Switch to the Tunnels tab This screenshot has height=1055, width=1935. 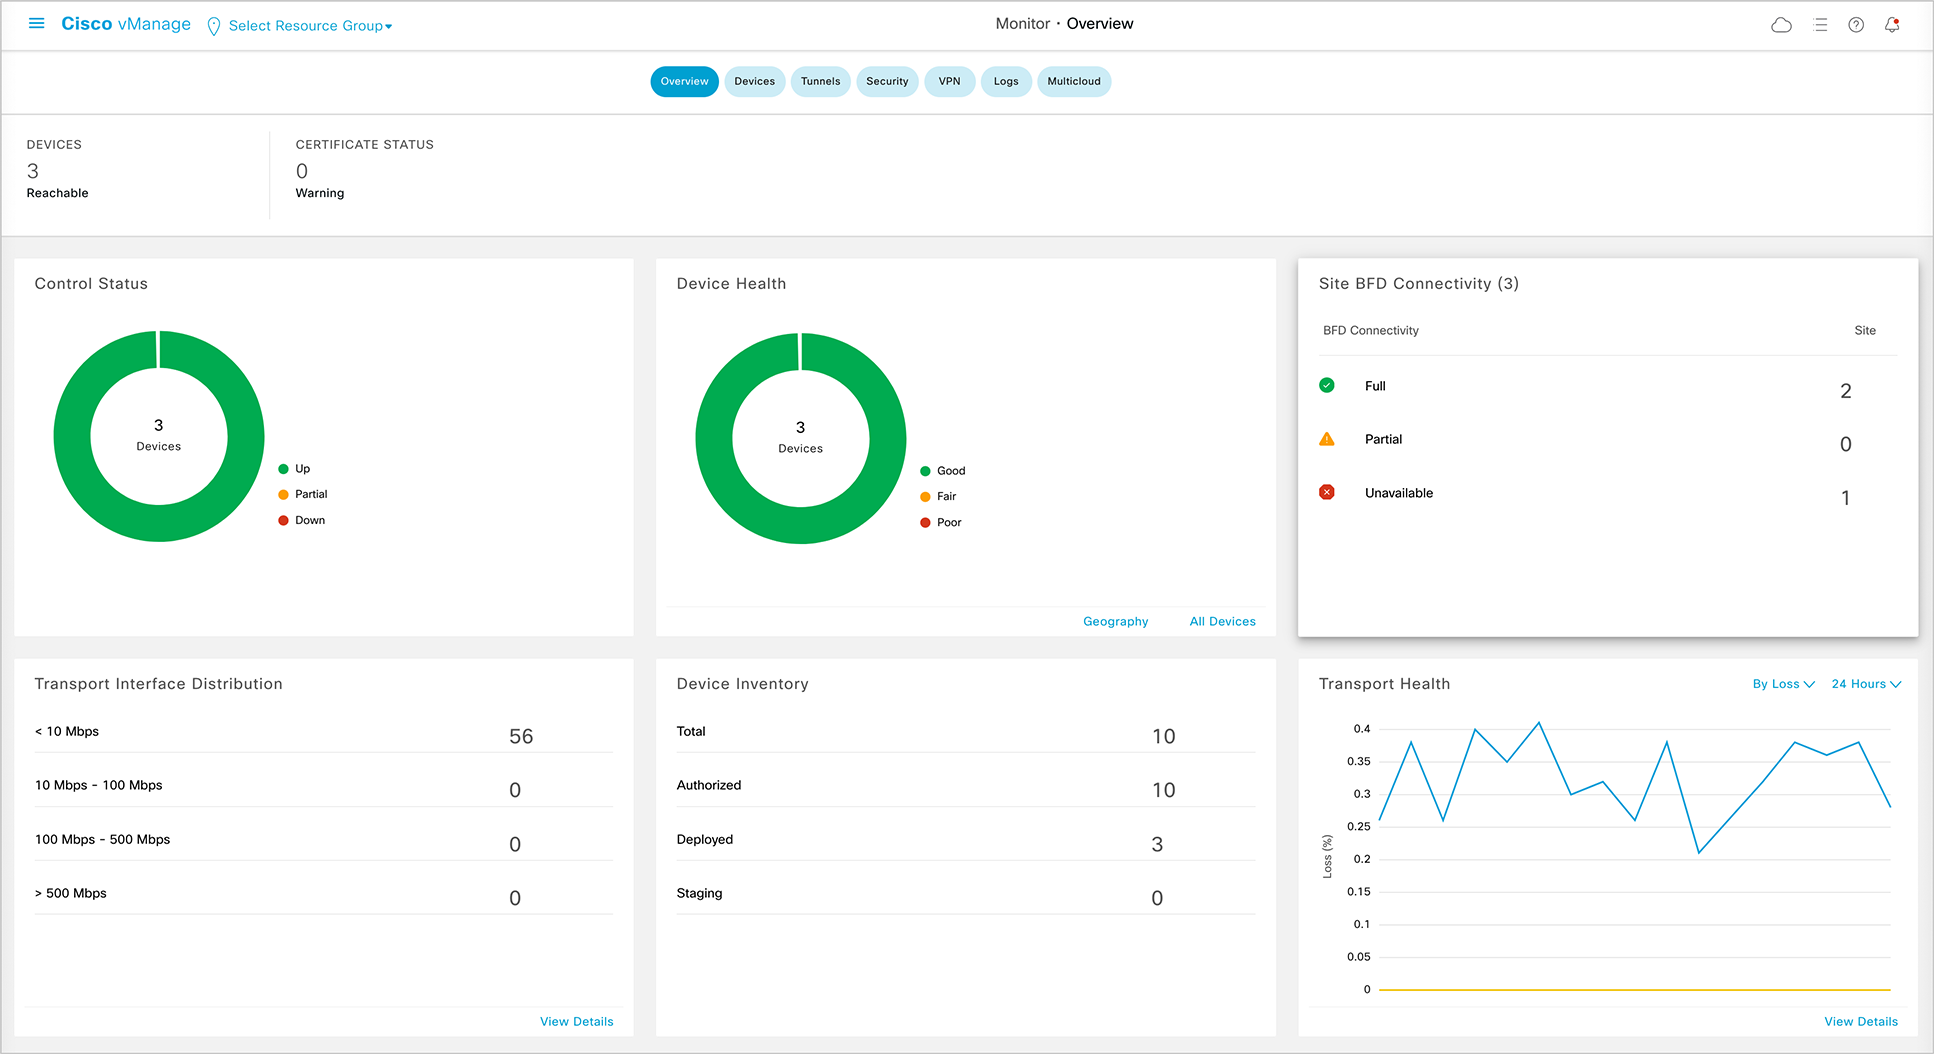(820, 82)
